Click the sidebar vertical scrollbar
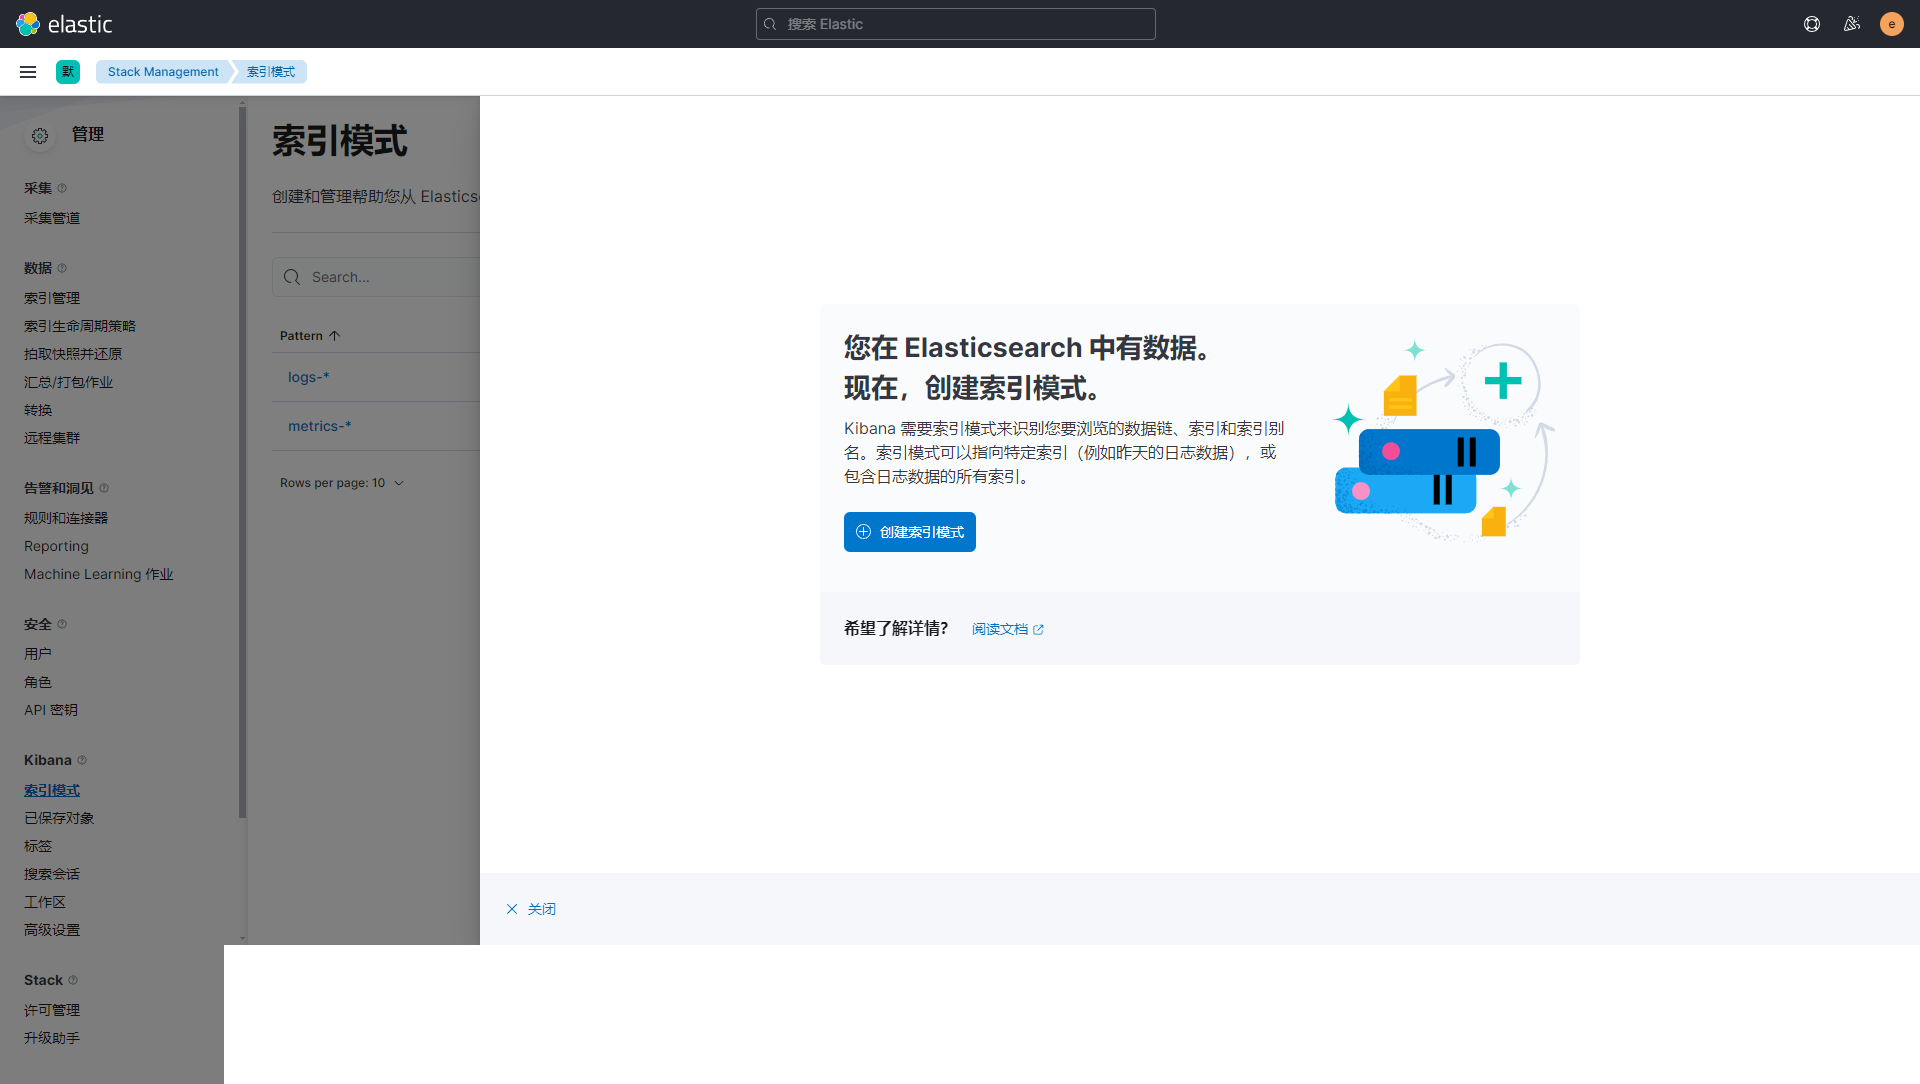1920x1084 pixels. 242,460
